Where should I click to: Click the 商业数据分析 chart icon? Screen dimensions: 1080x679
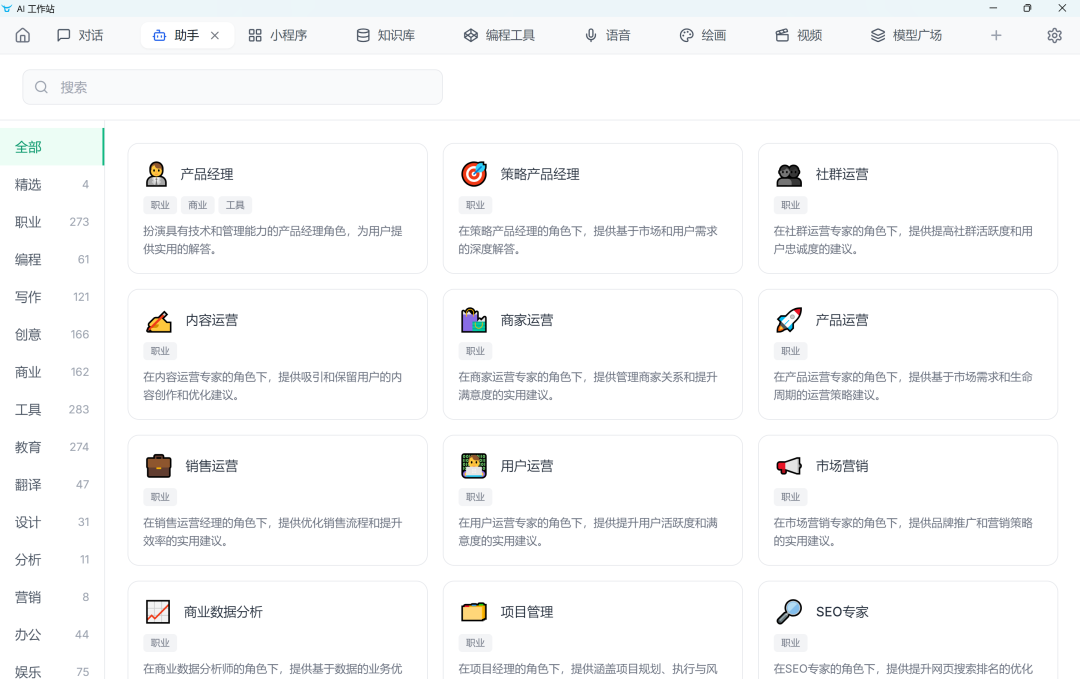(x=158, y=612)
